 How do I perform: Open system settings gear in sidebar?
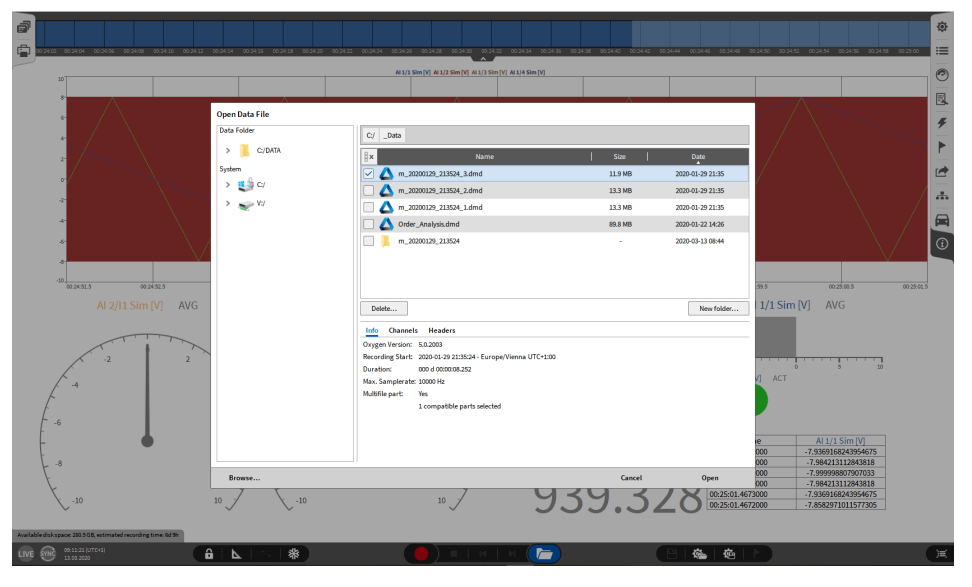pos(941,26)
